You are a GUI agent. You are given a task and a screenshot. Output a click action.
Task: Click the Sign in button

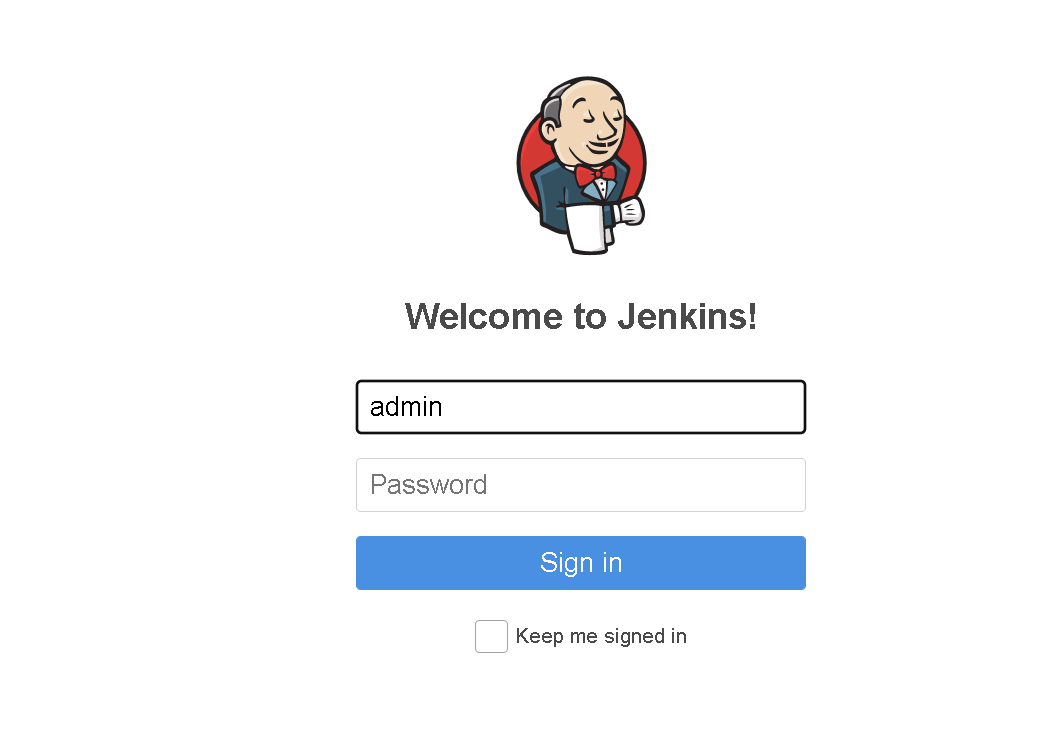pos(581,563)
